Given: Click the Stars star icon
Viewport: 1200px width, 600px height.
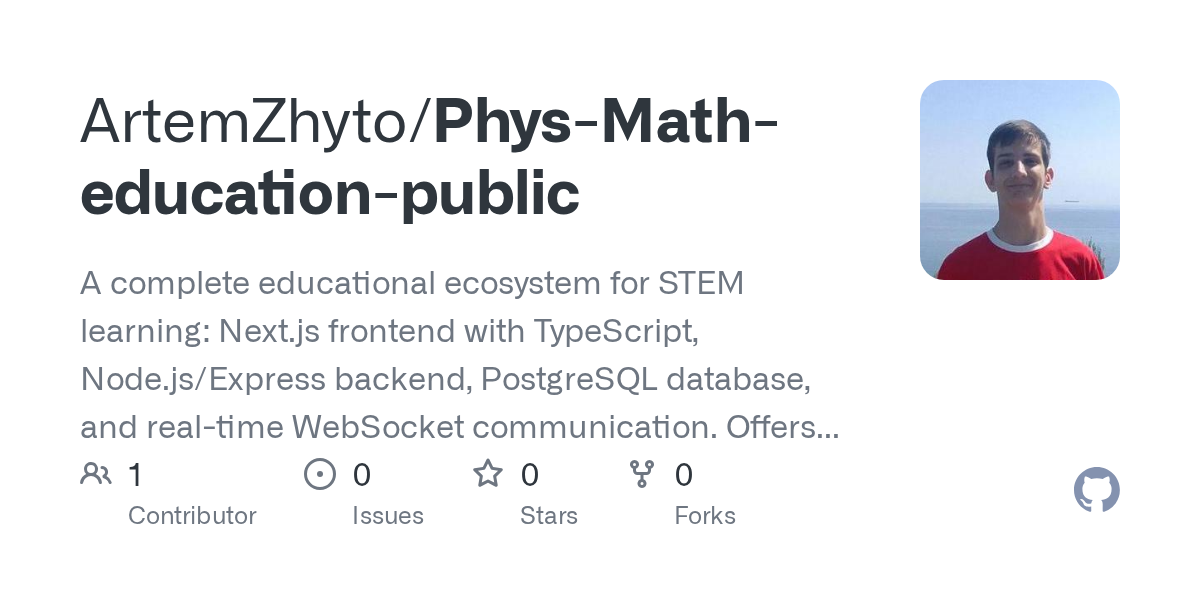Looking at the screenshot, I should tap(488, 474).
